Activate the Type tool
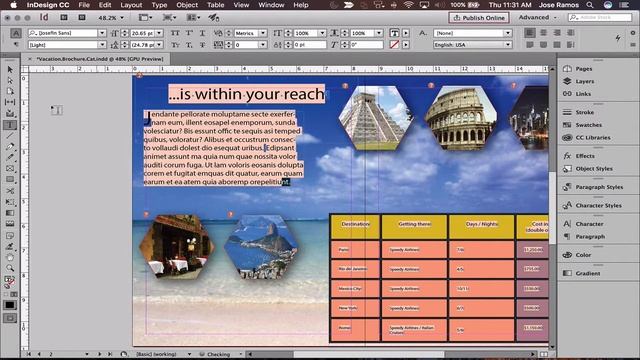 tap(10, 124)
